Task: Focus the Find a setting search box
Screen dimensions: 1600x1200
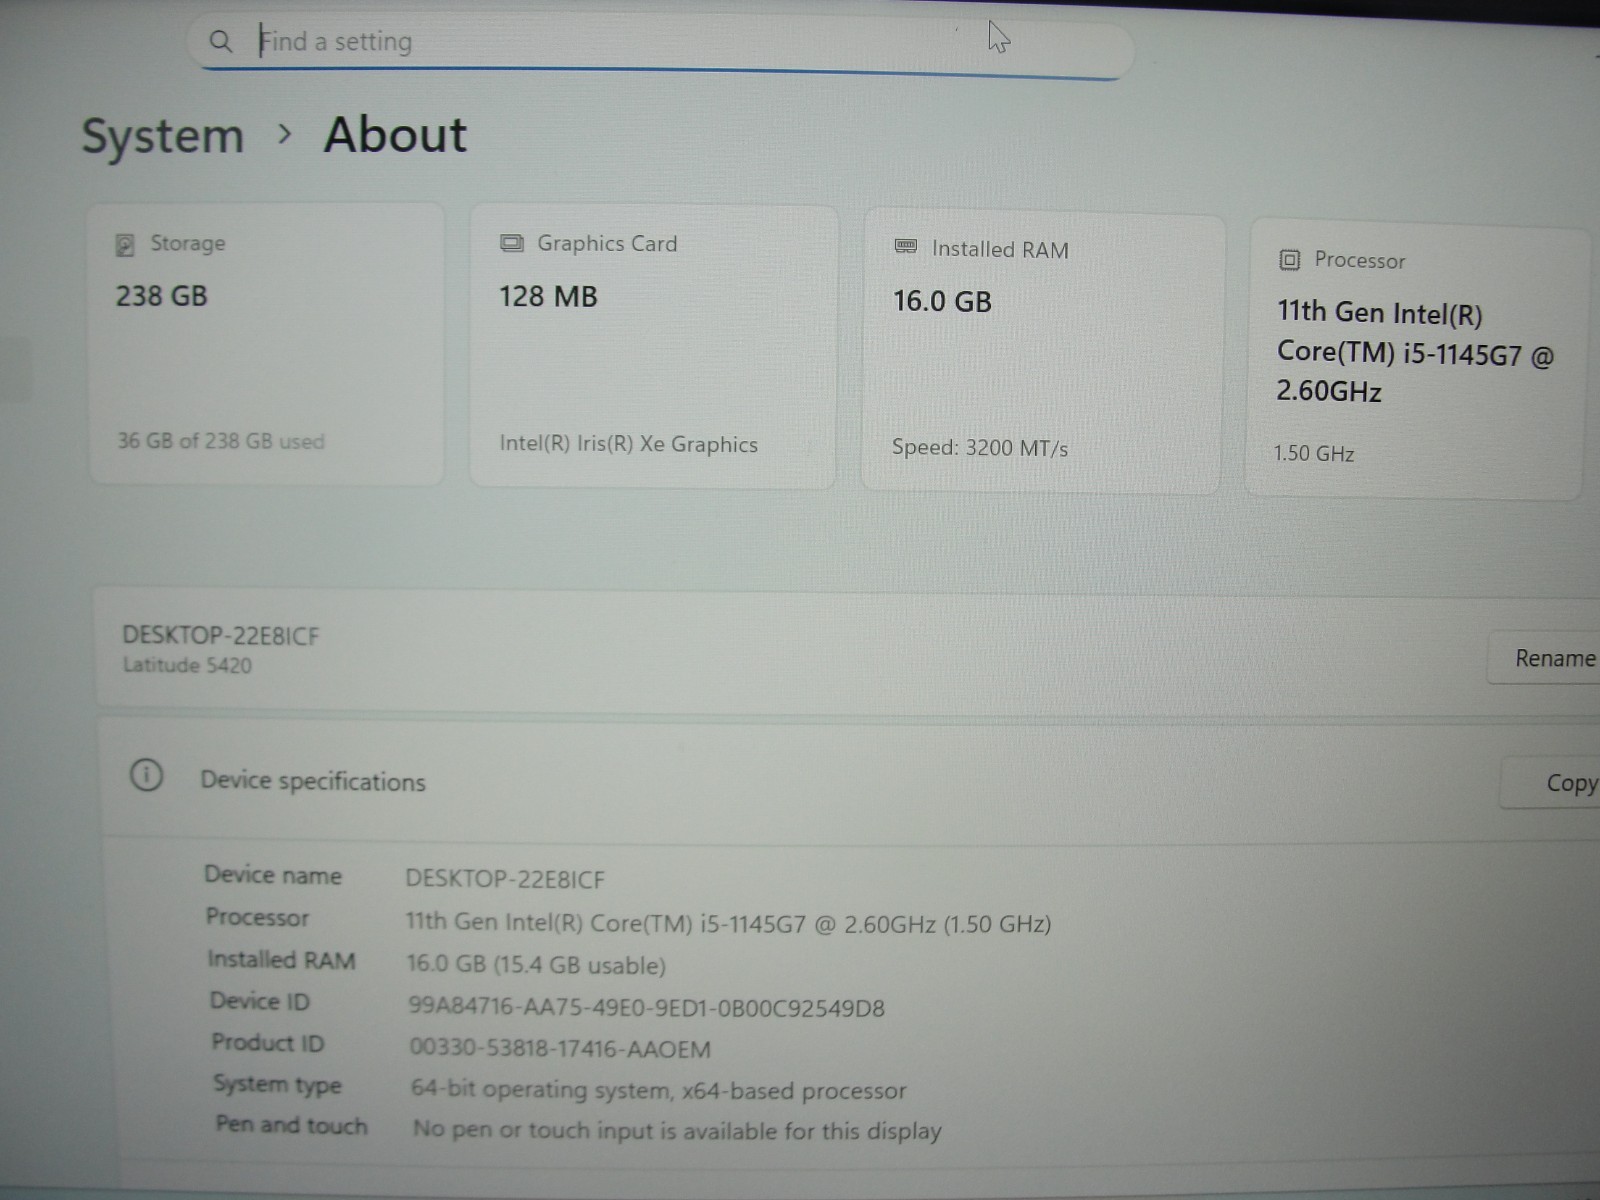Action: [660, 44]
